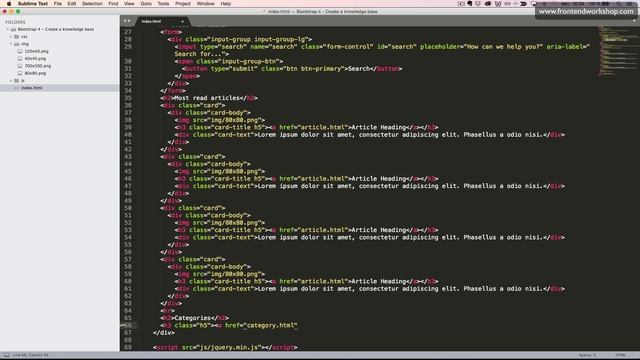Click the 120x40.png image file icon
Image resolution: width=640 pixels, height=360 pixels.
point(20,51)
